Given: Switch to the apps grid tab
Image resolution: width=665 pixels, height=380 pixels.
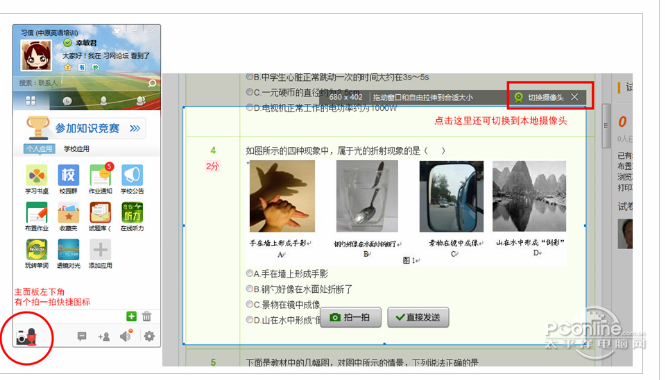Looking at the screenshot, I should point(31,101).
